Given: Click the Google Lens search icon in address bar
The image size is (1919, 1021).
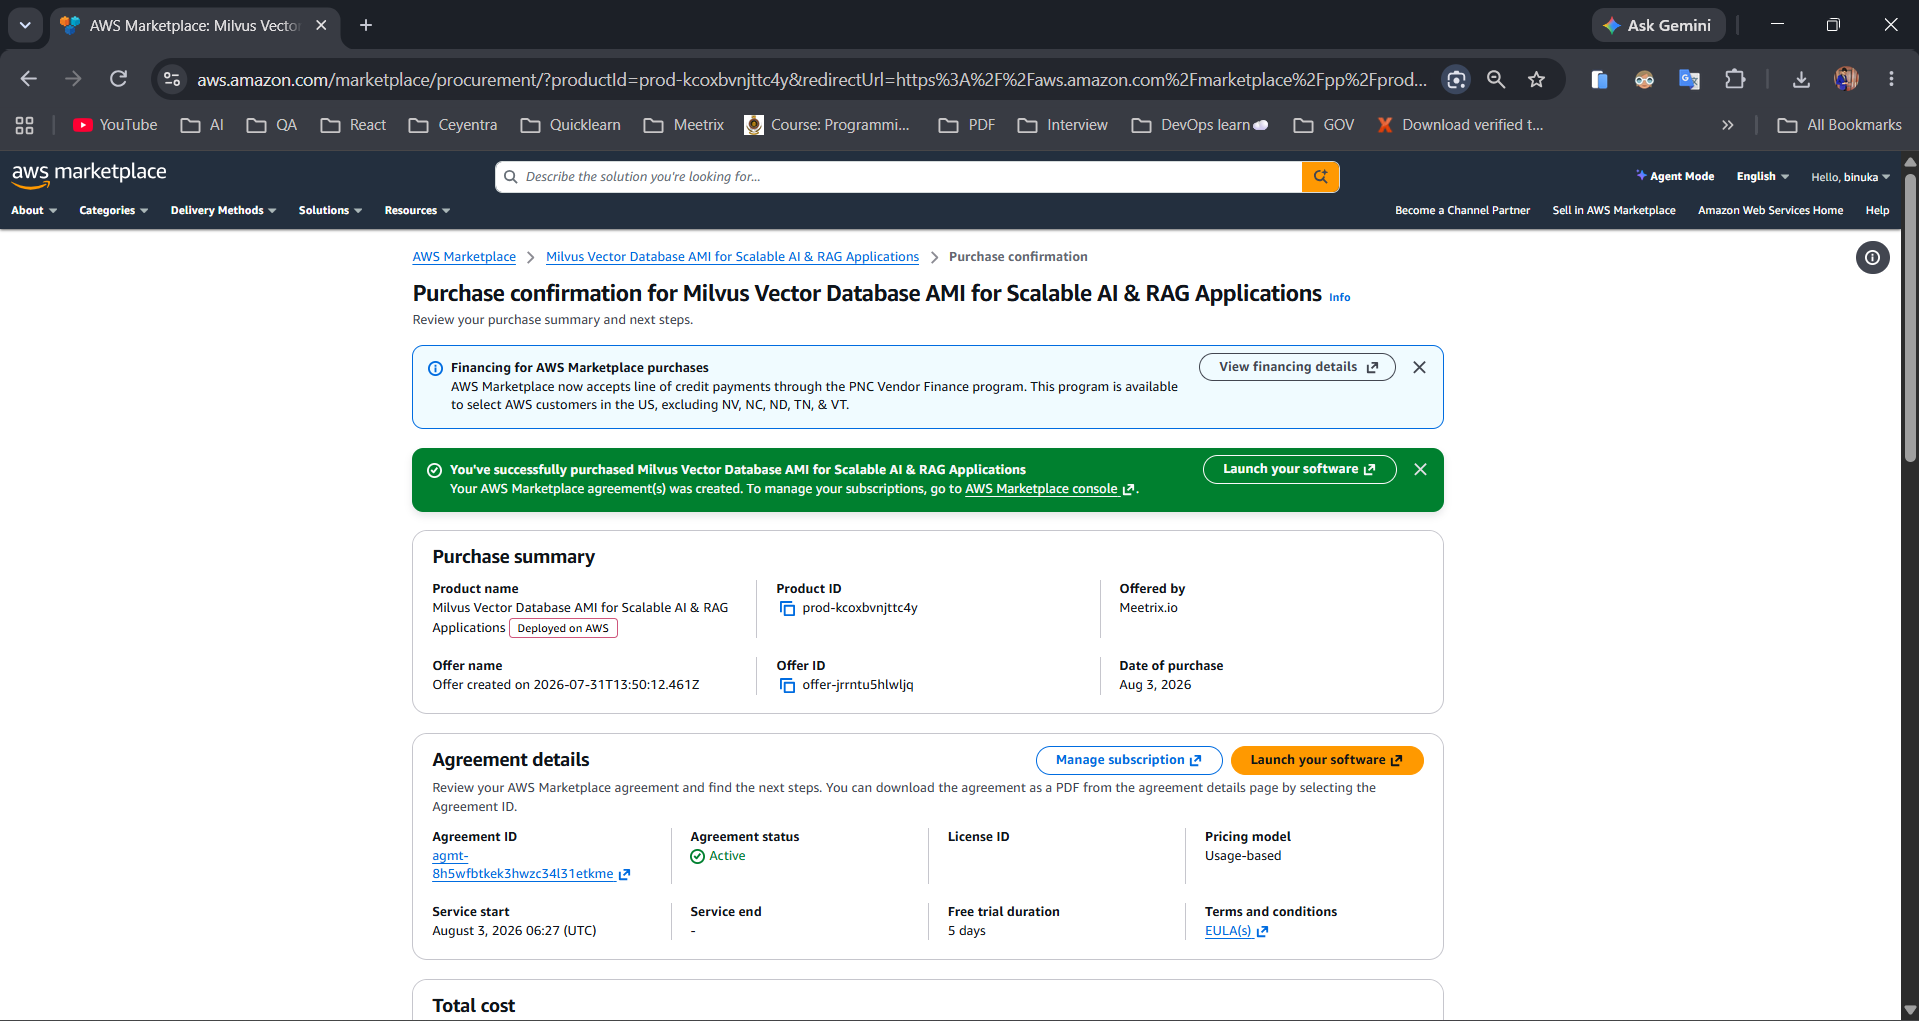Looking at the screenshot, I should click(x=1457, y=79).
